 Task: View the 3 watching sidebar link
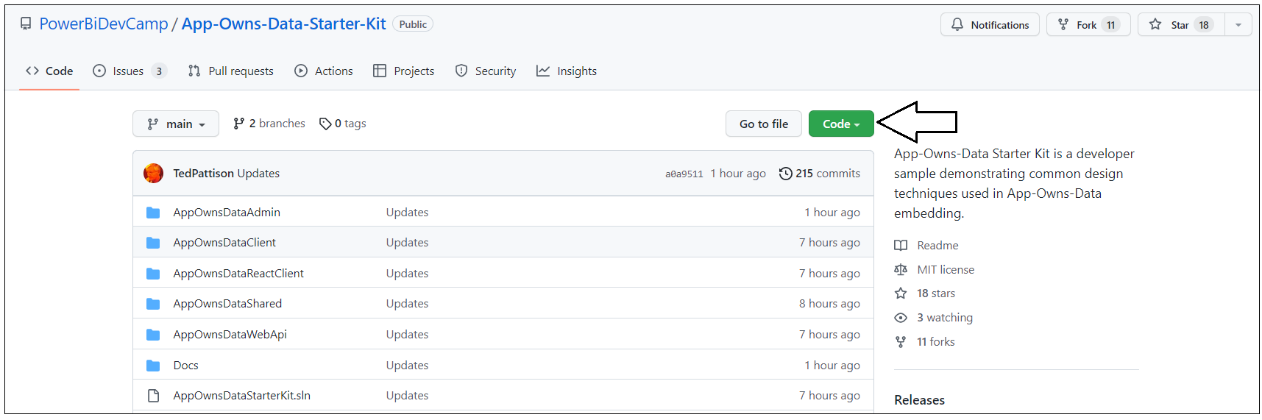tap(933, 318)
